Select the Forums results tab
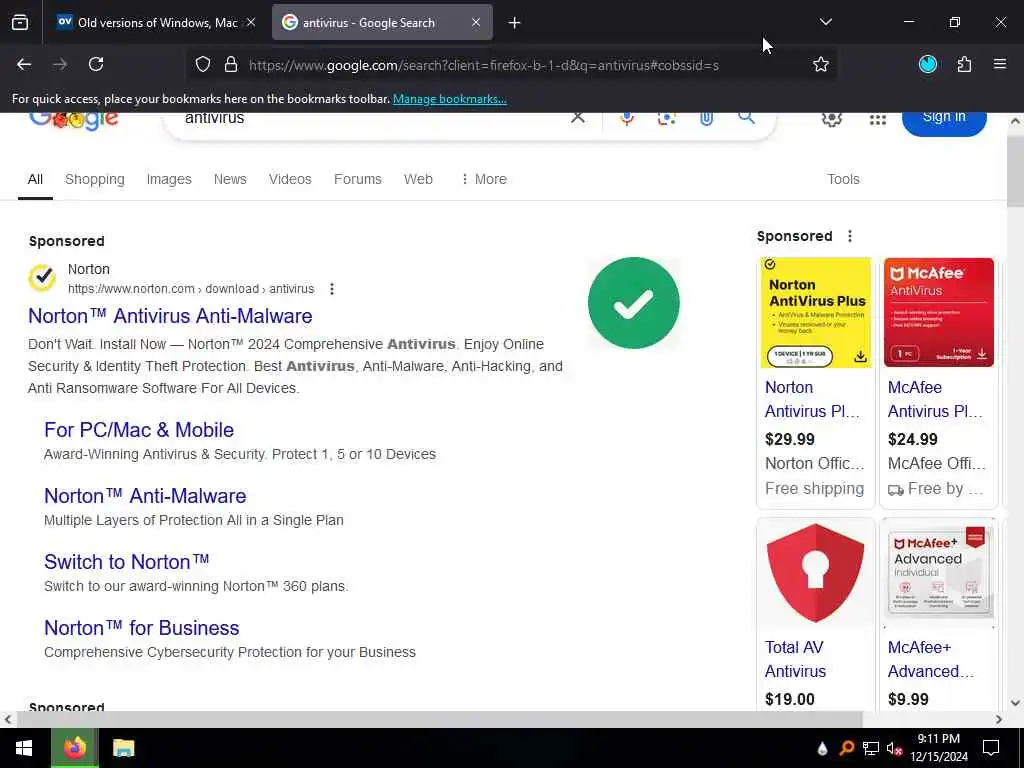This screenshot has height=768, width=1024. pos(357,179)
